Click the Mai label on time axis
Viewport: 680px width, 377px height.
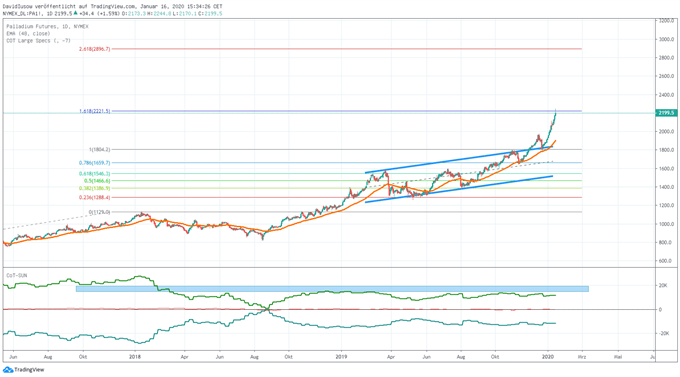(618, 357)
